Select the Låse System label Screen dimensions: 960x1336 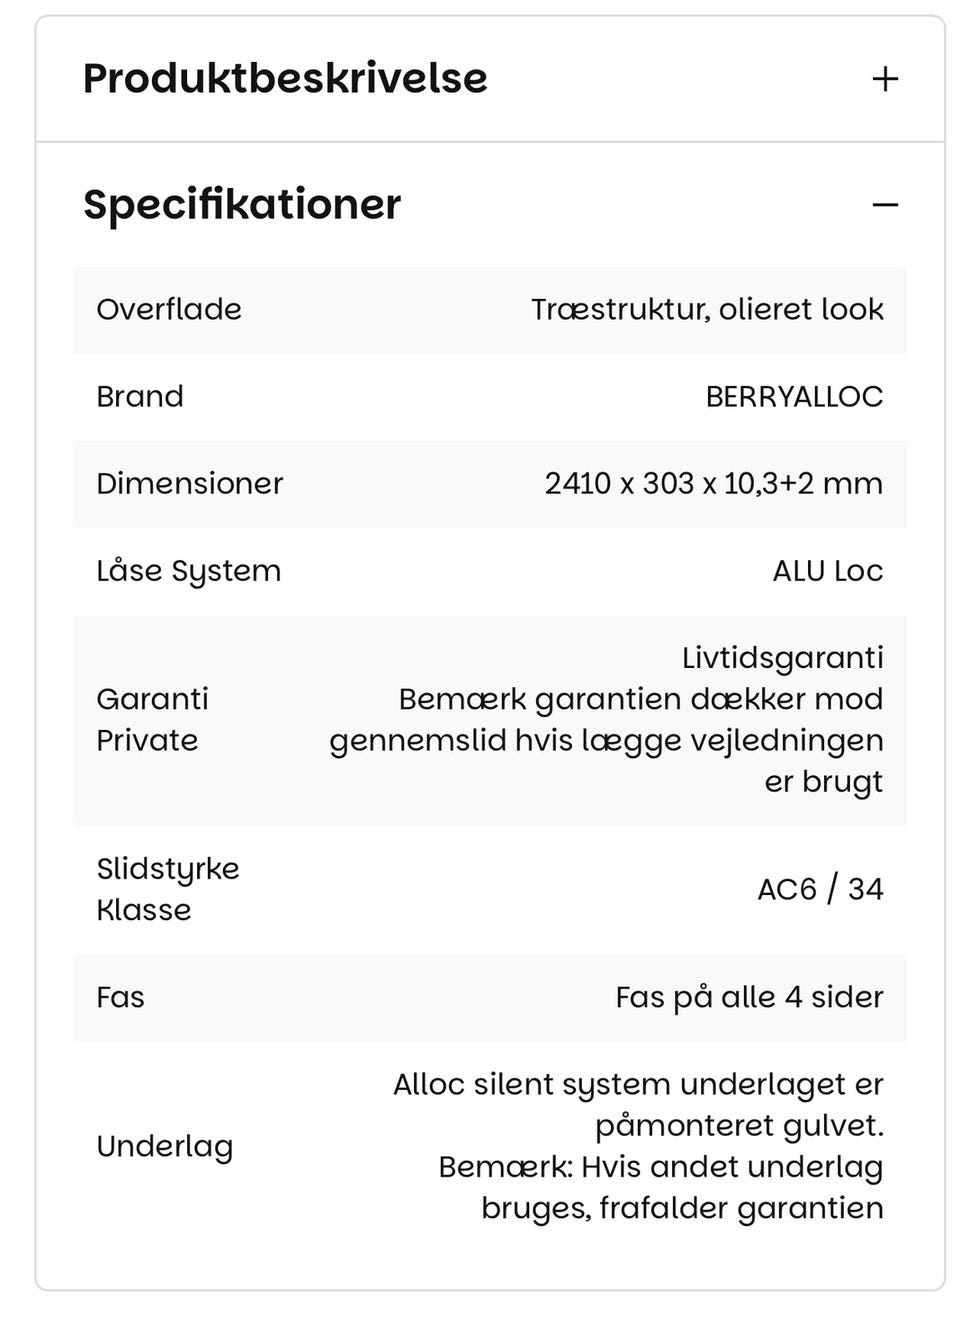pyautogui.click(x=189, y=571)
